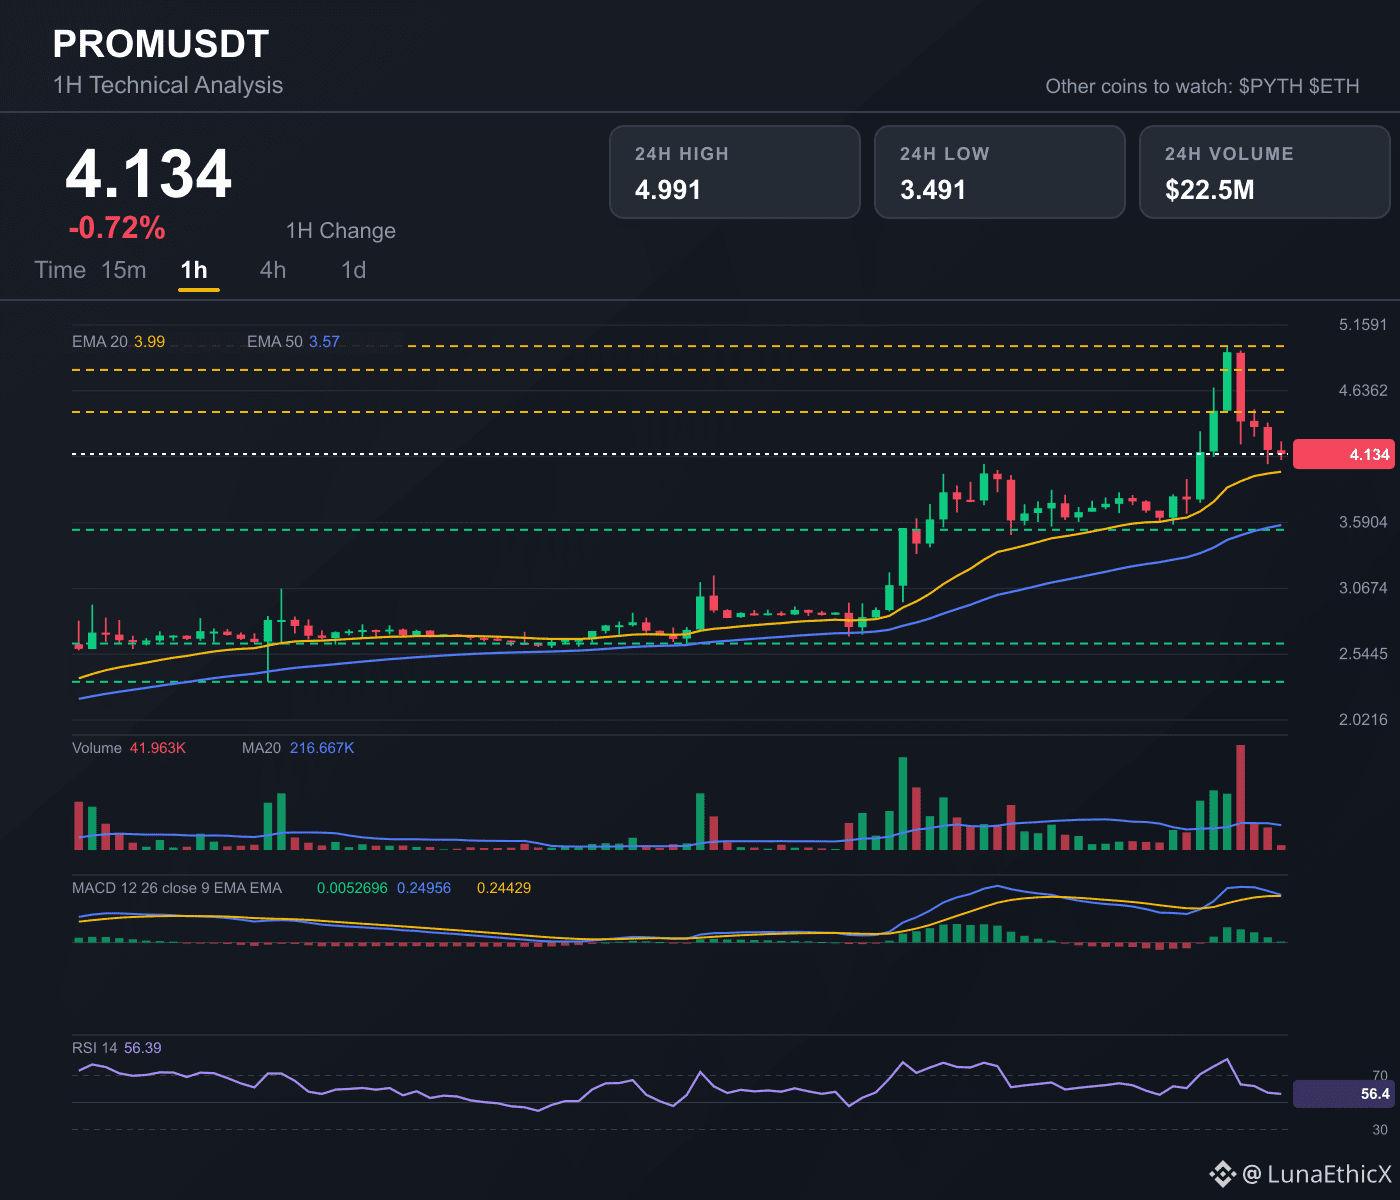Viewport: 1400px width, 1200px height.
Task: Click the MACD line value 0.24956
Action: (424, 888)
